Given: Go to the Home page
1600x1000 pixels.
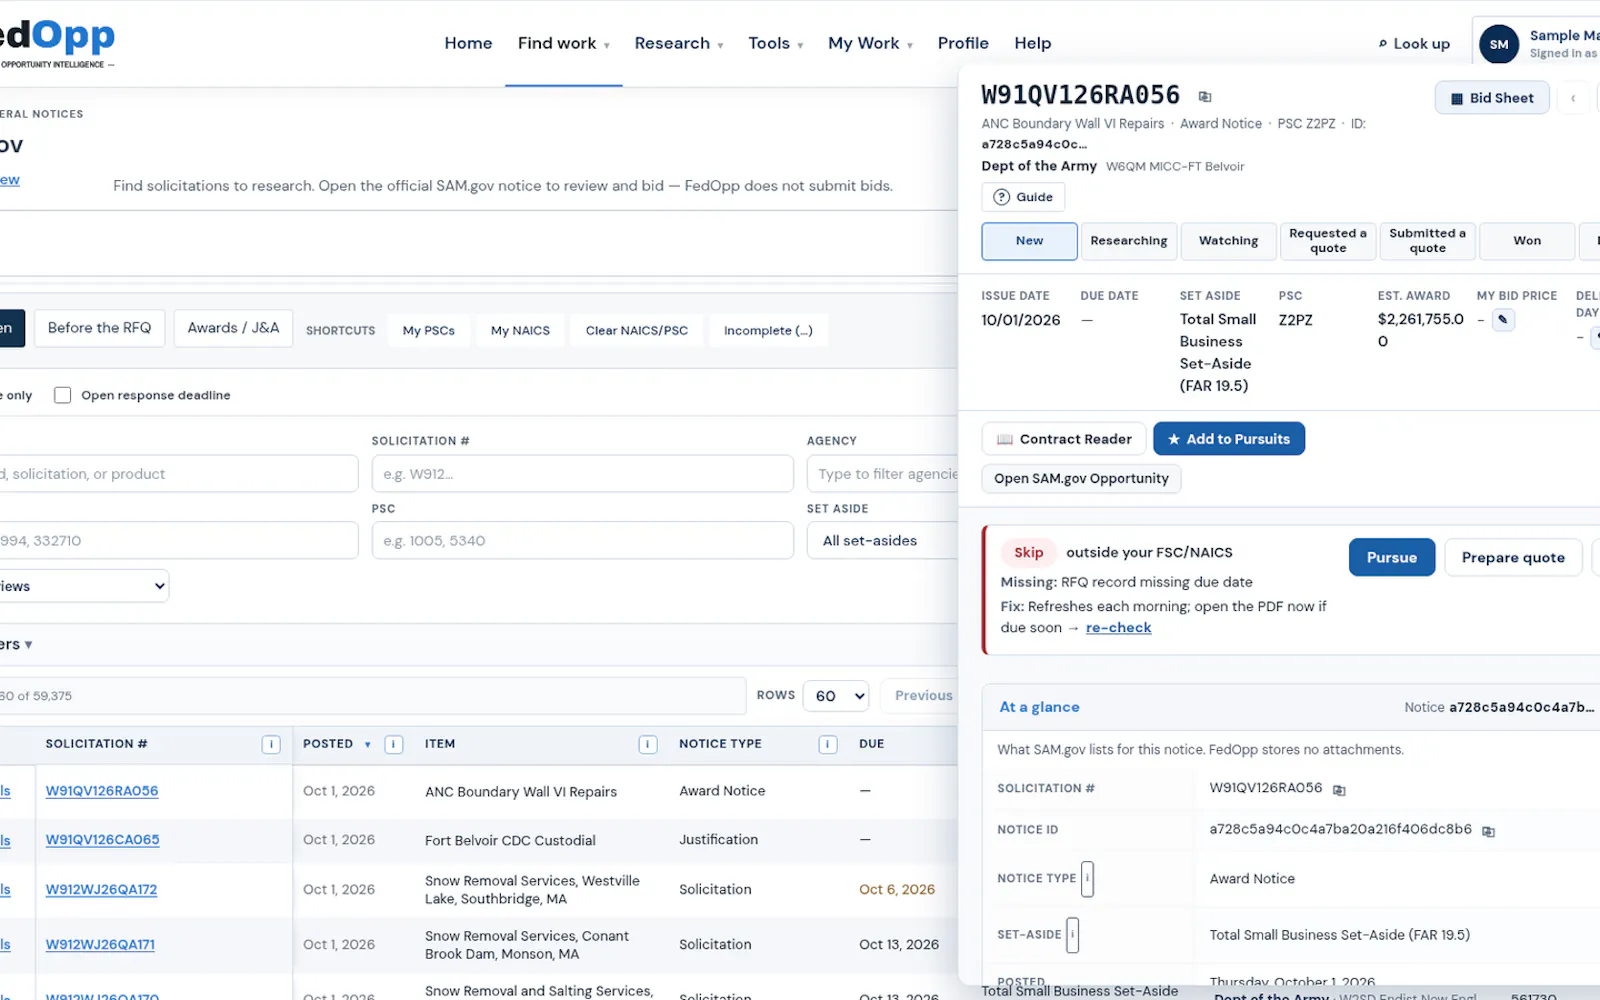Looking at the screenshot, I should pyautogui.click(x=468, y=43).
